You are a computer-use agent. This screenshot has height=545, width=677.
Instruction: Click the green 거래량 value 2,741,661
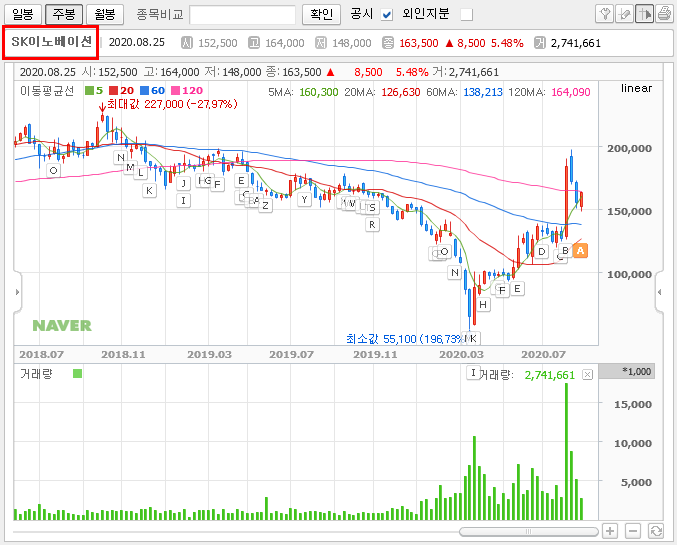click(550, 375)
